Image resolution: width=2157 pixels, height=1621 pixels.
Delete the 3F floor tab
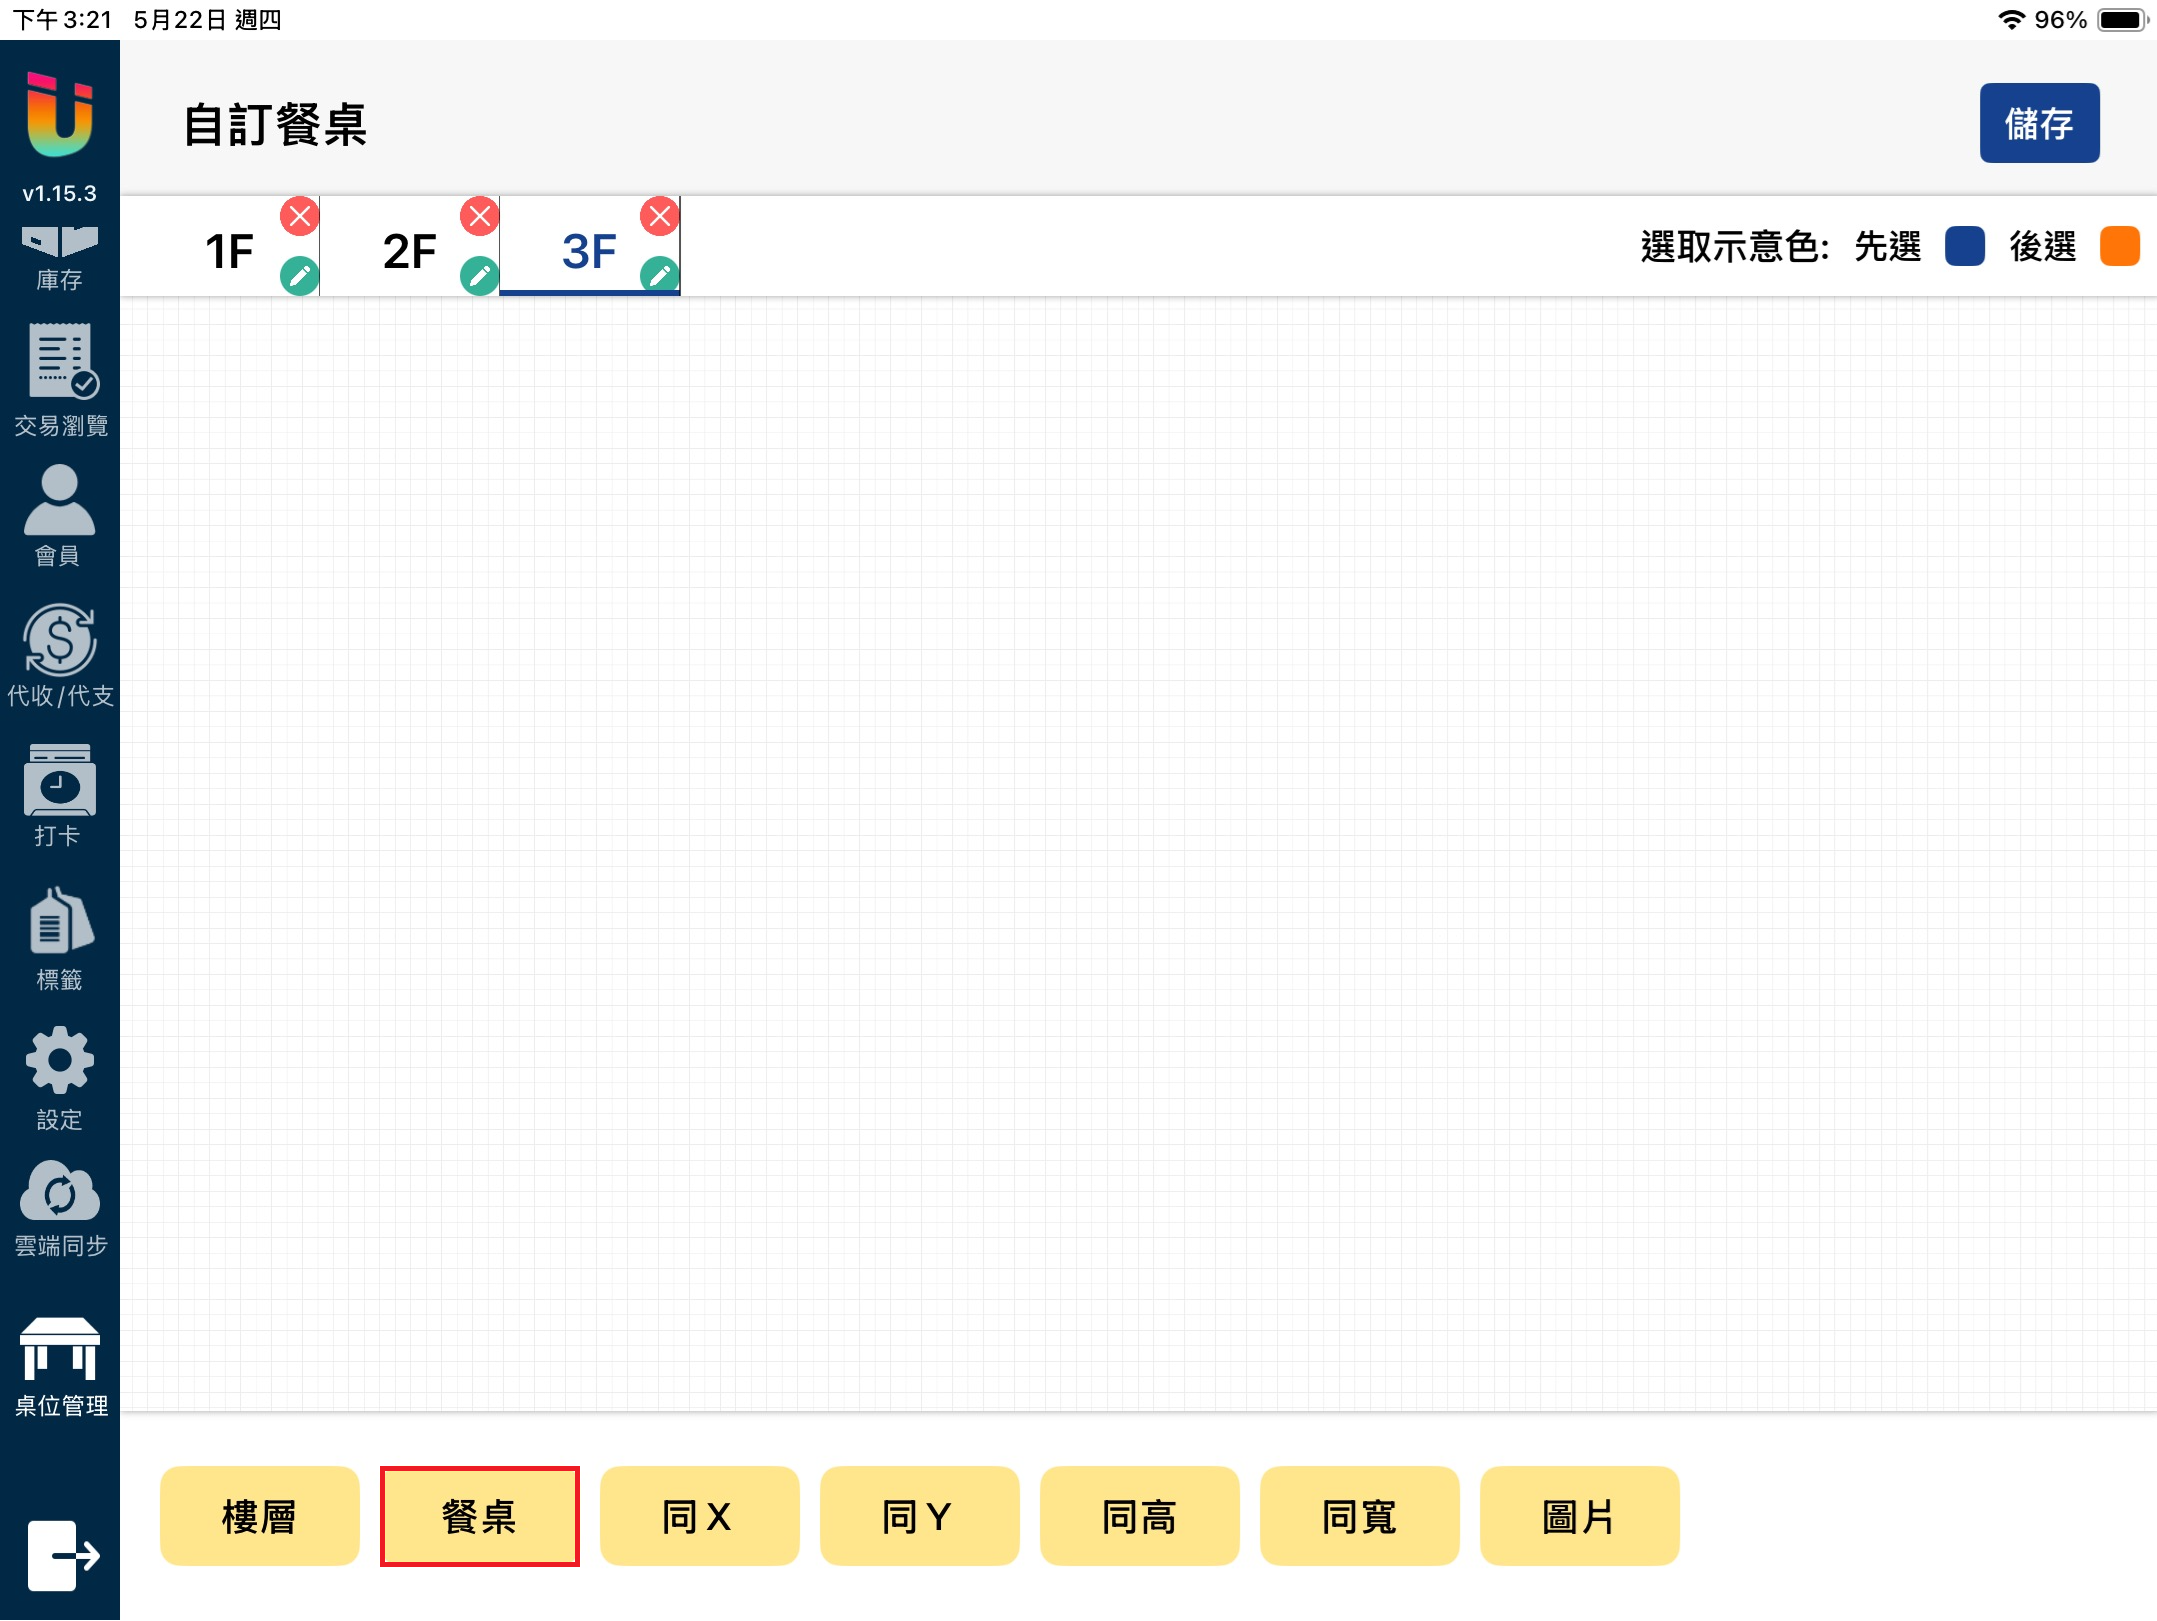tap(659, 216)
